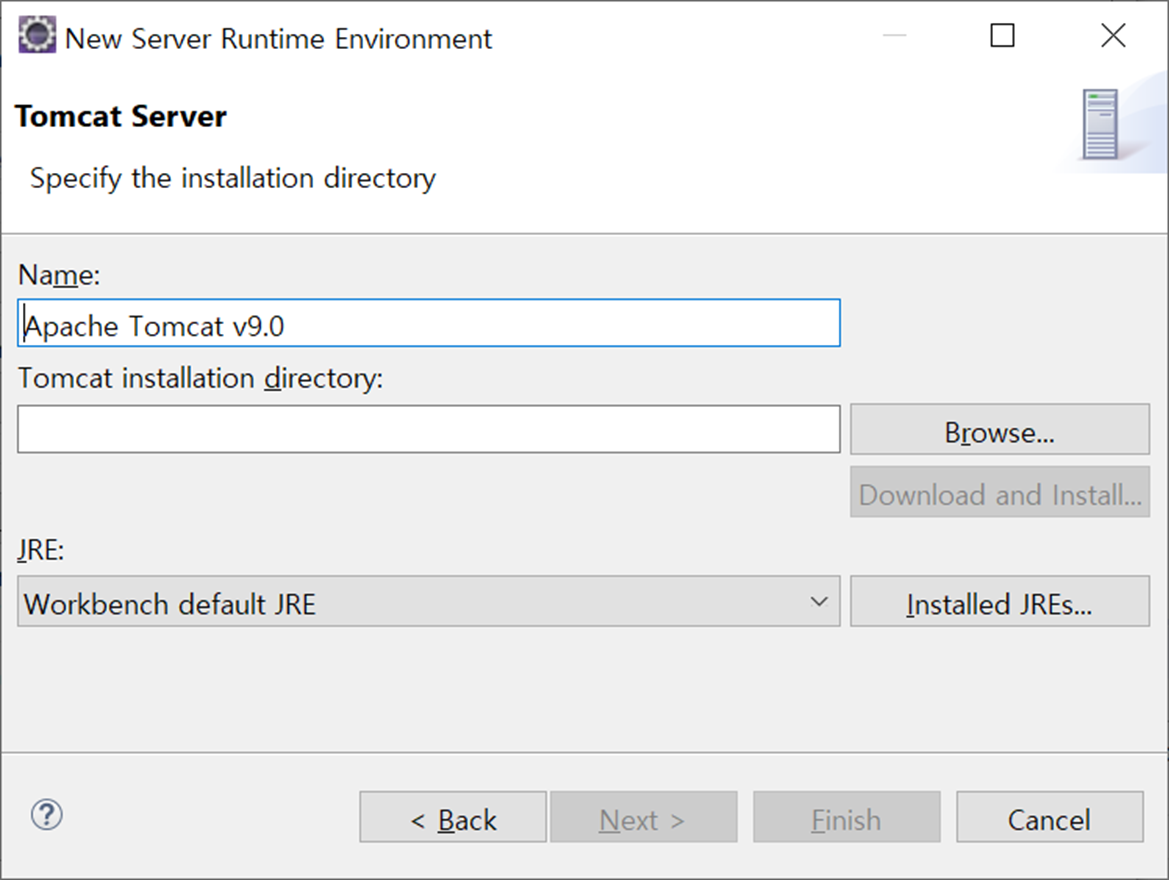1169x880 pixels.
Task: Select the Workbench default JRE combo box
Action: [x=420, y=602]
